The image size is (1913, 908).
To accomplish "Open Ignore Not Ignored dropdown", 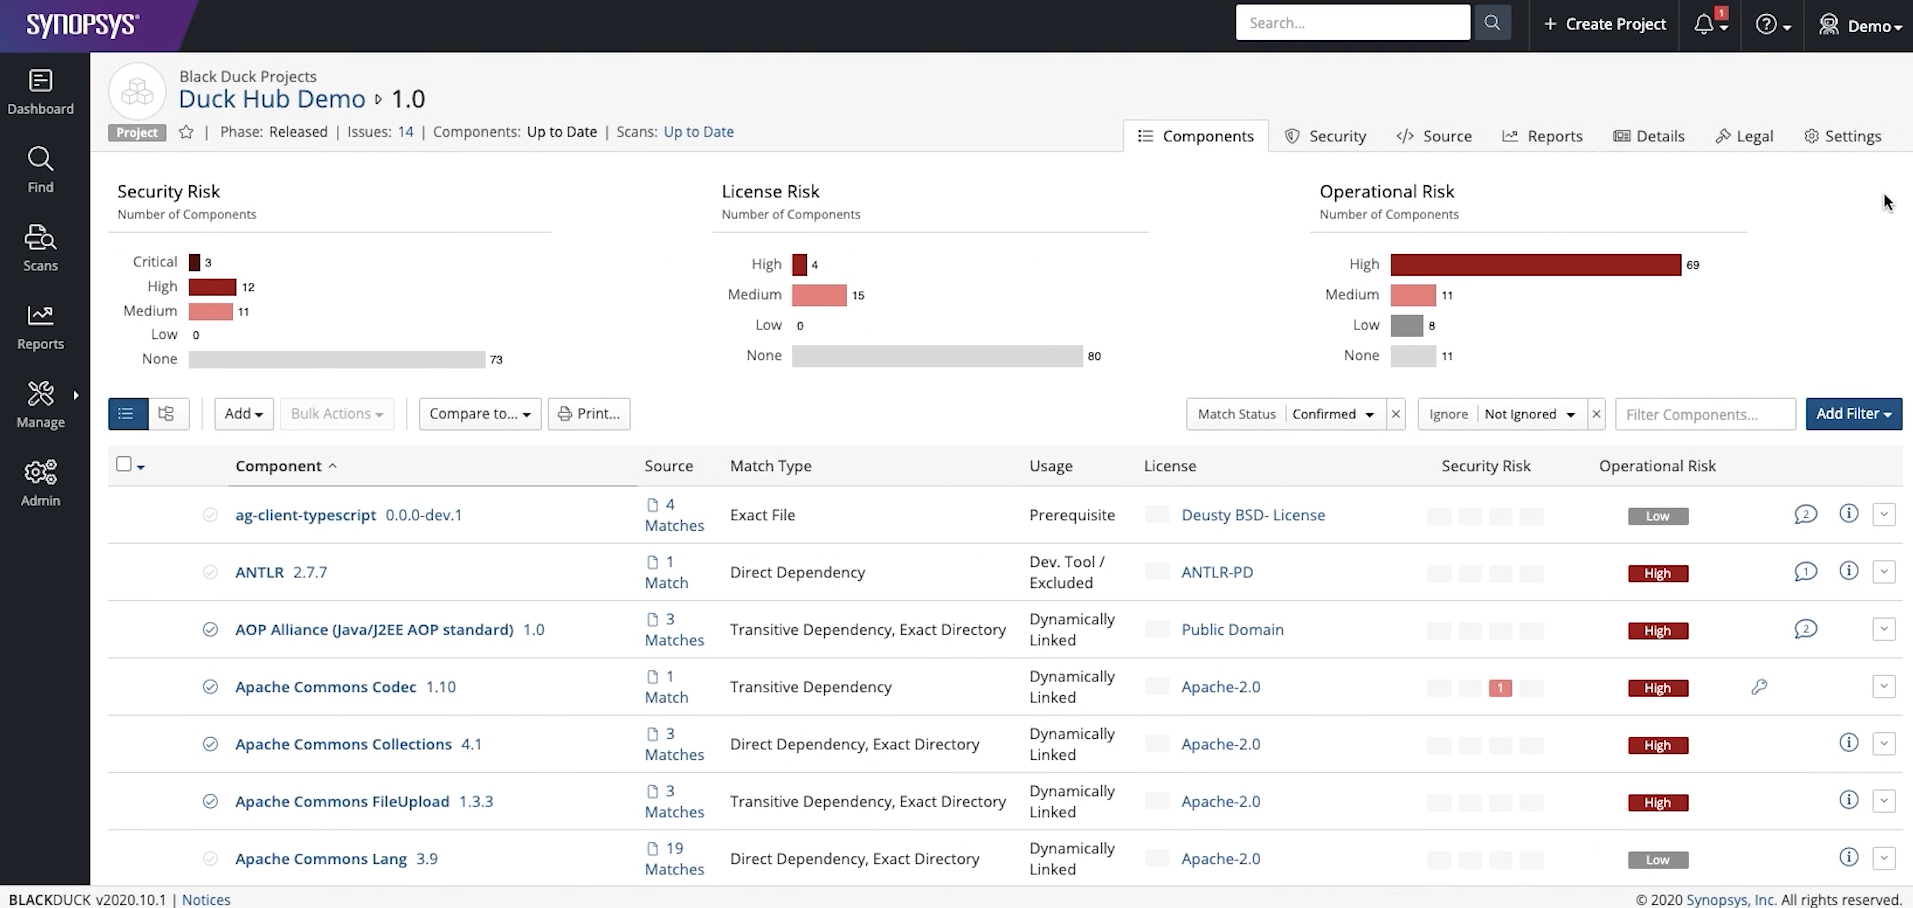I will coord(1530,414).
